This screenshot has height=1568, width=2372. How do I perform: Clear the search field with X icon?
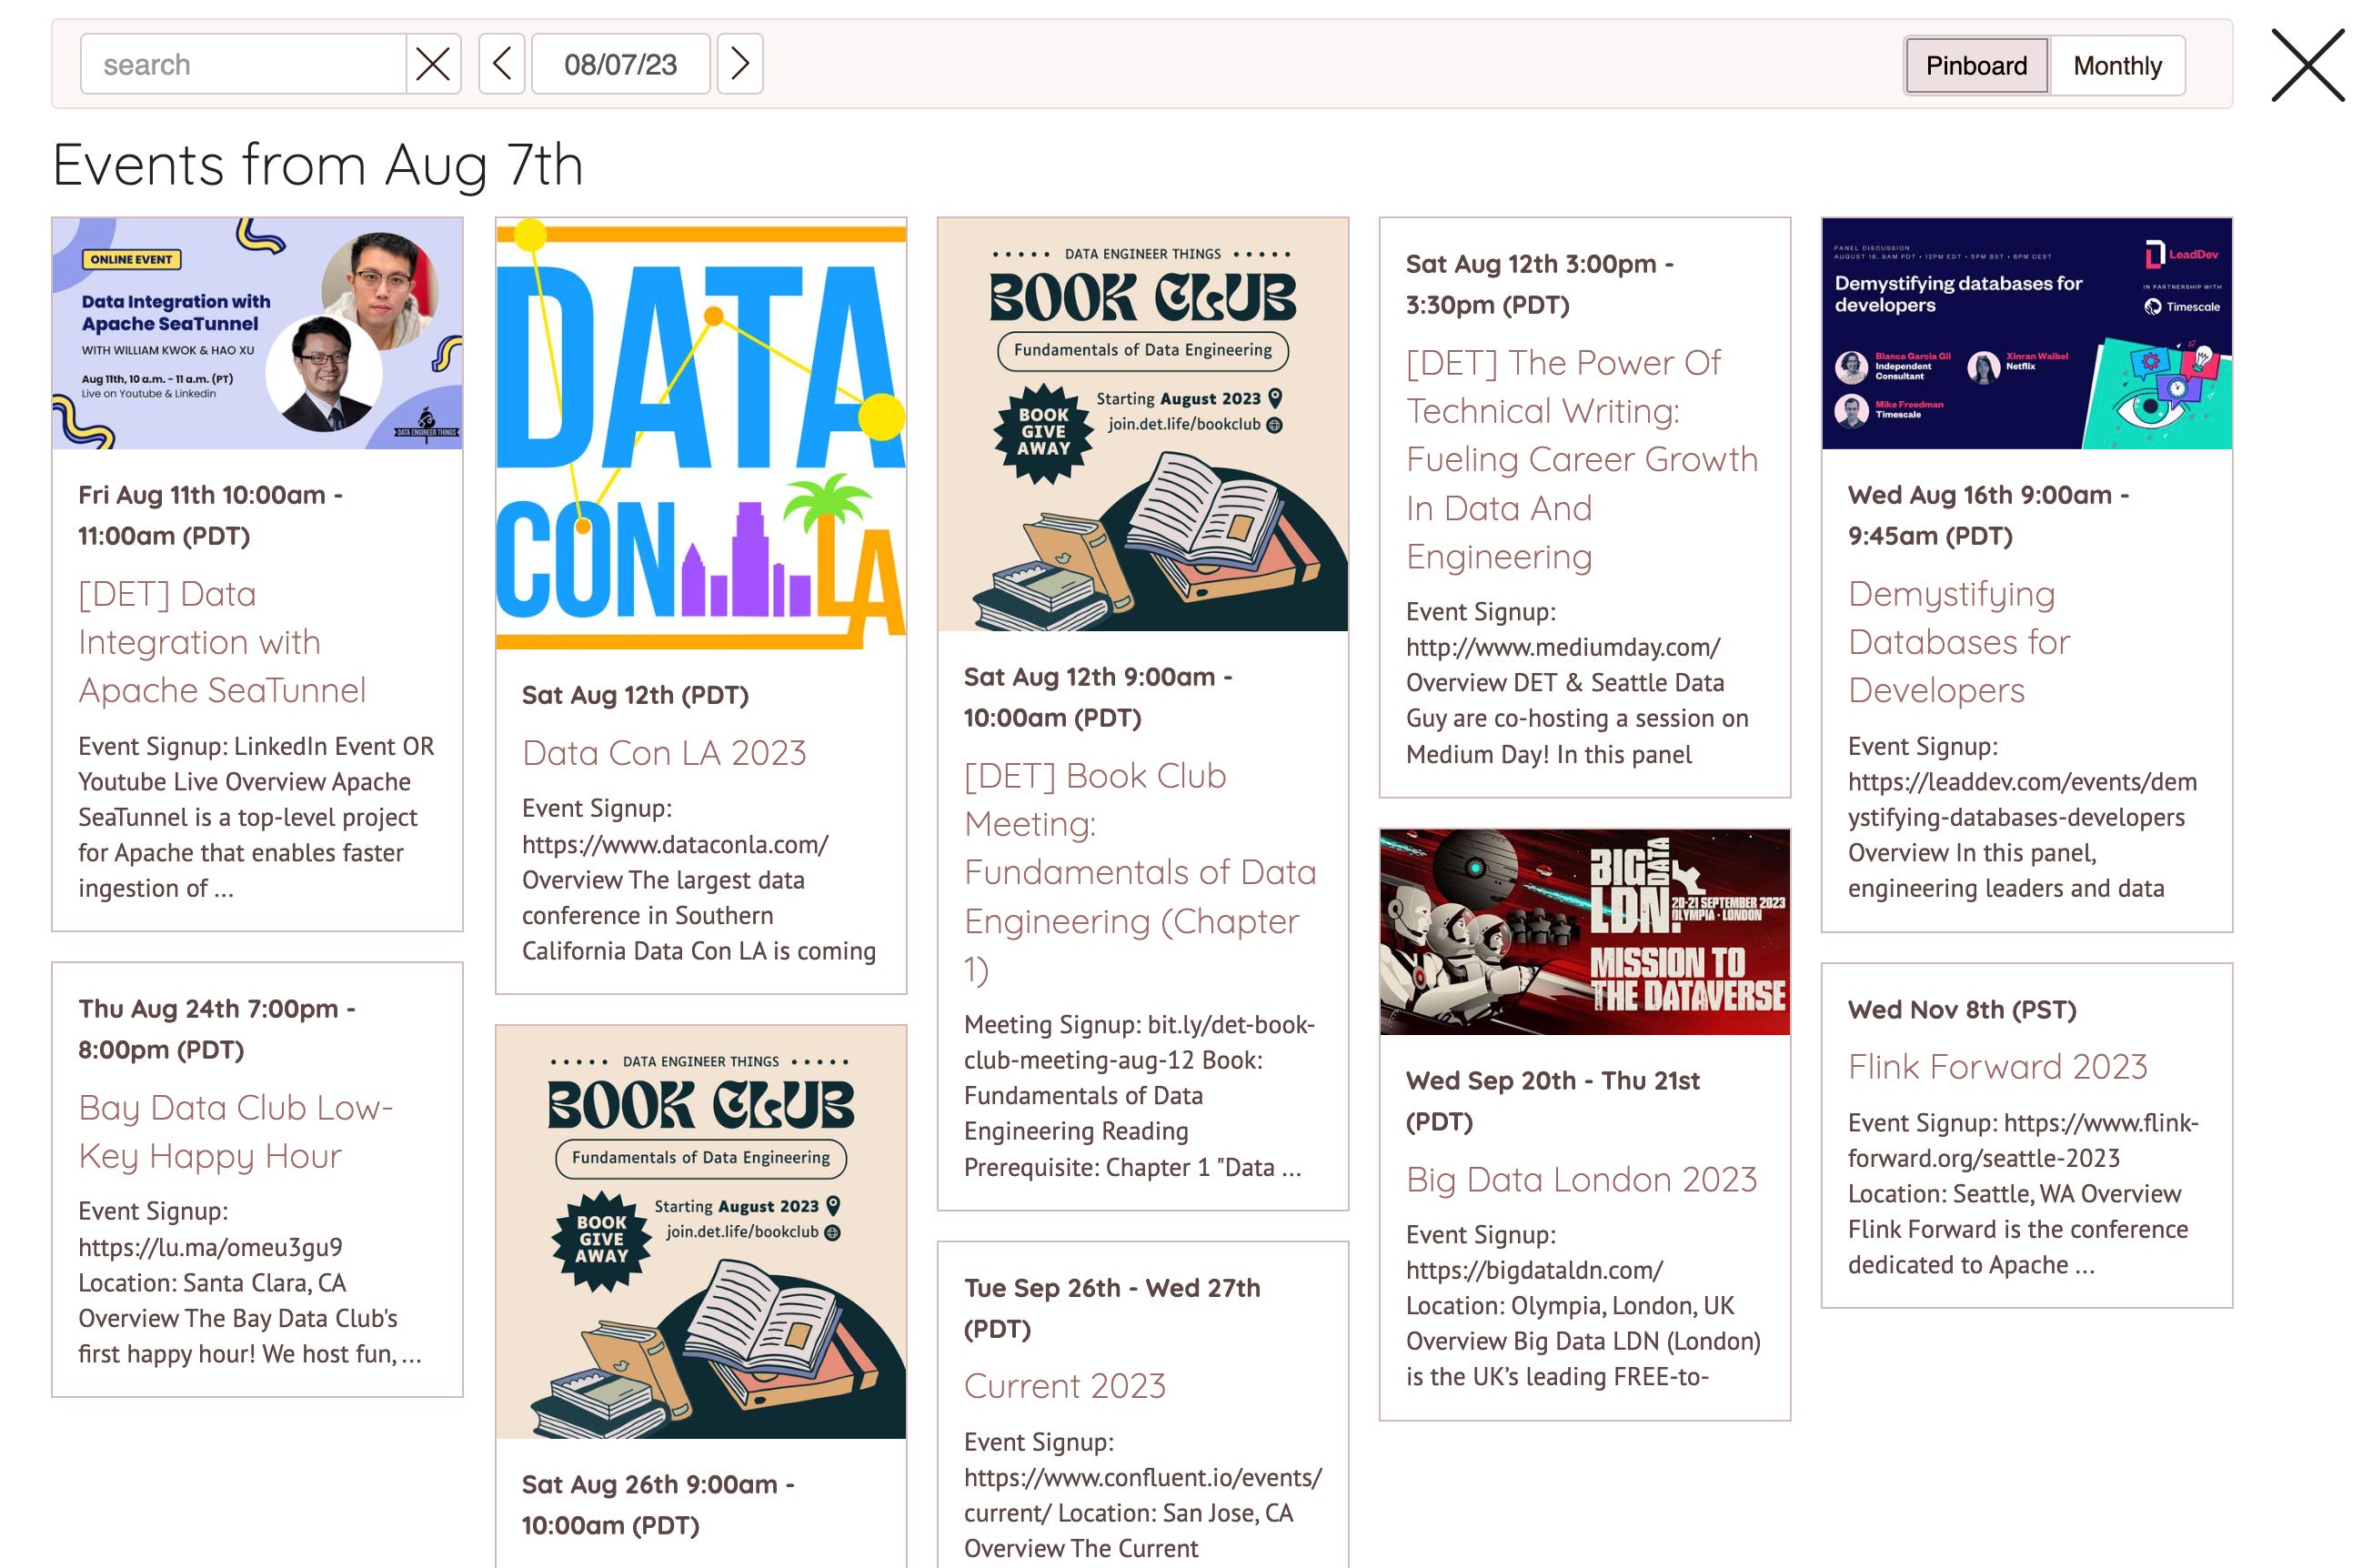pyautogui.click(x=432, y=65)
